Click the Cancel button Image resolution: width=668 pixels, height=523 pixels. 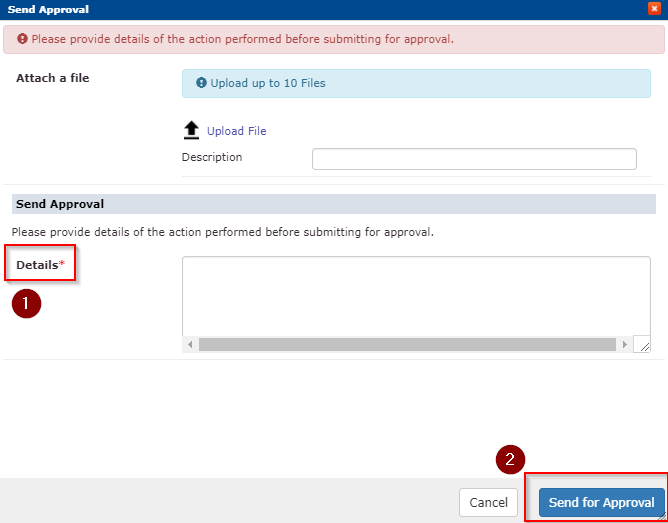tap(488, 503)
